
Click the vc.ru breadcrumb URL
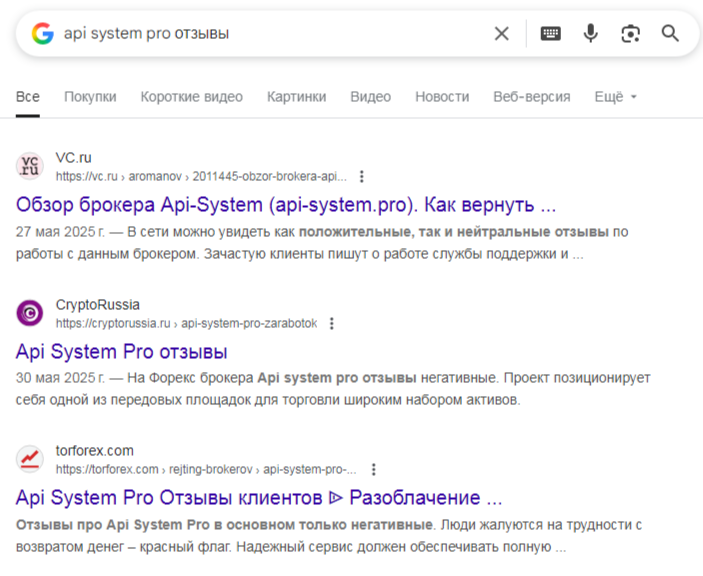(201, 177)
